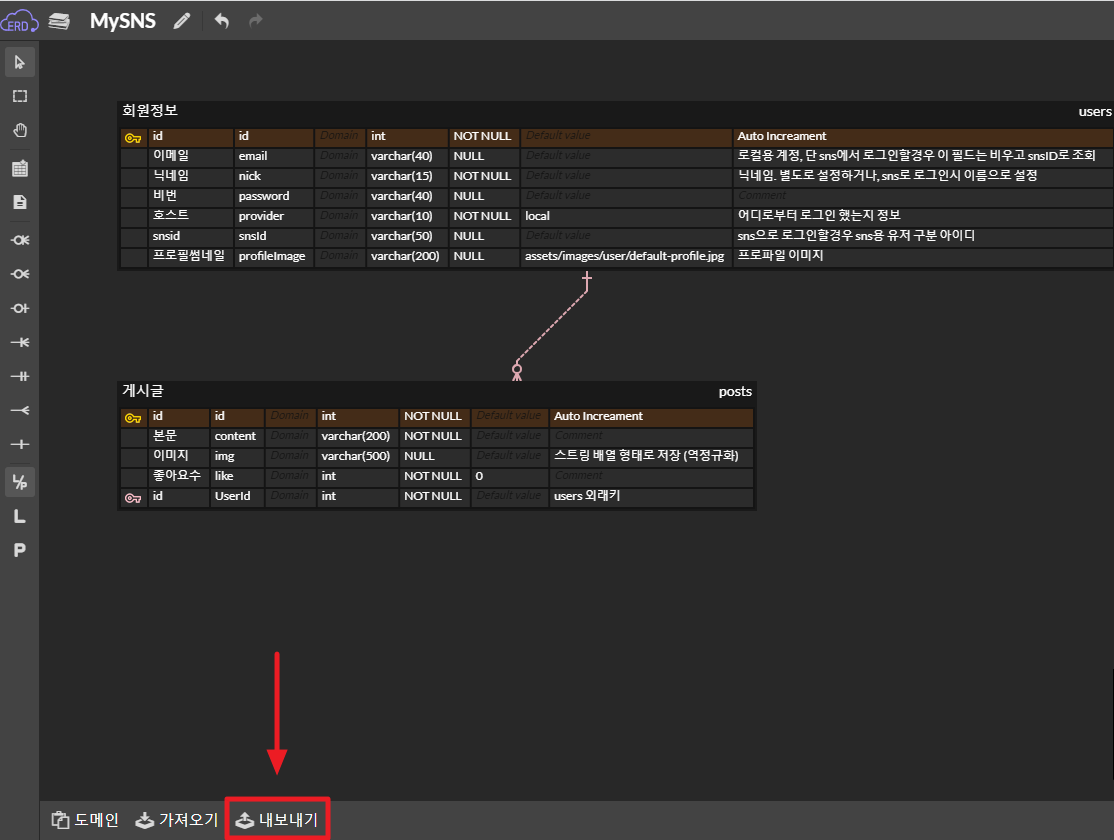Click the MySNS project title
Screen dimensions: 1114x840
point(123,21)
